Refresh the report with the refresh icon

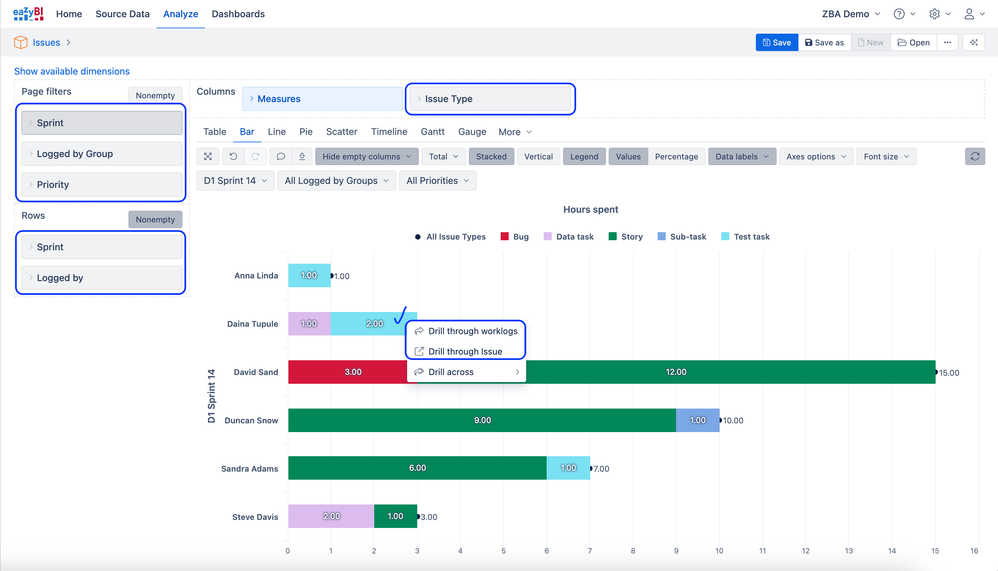(x=975, y=157)
